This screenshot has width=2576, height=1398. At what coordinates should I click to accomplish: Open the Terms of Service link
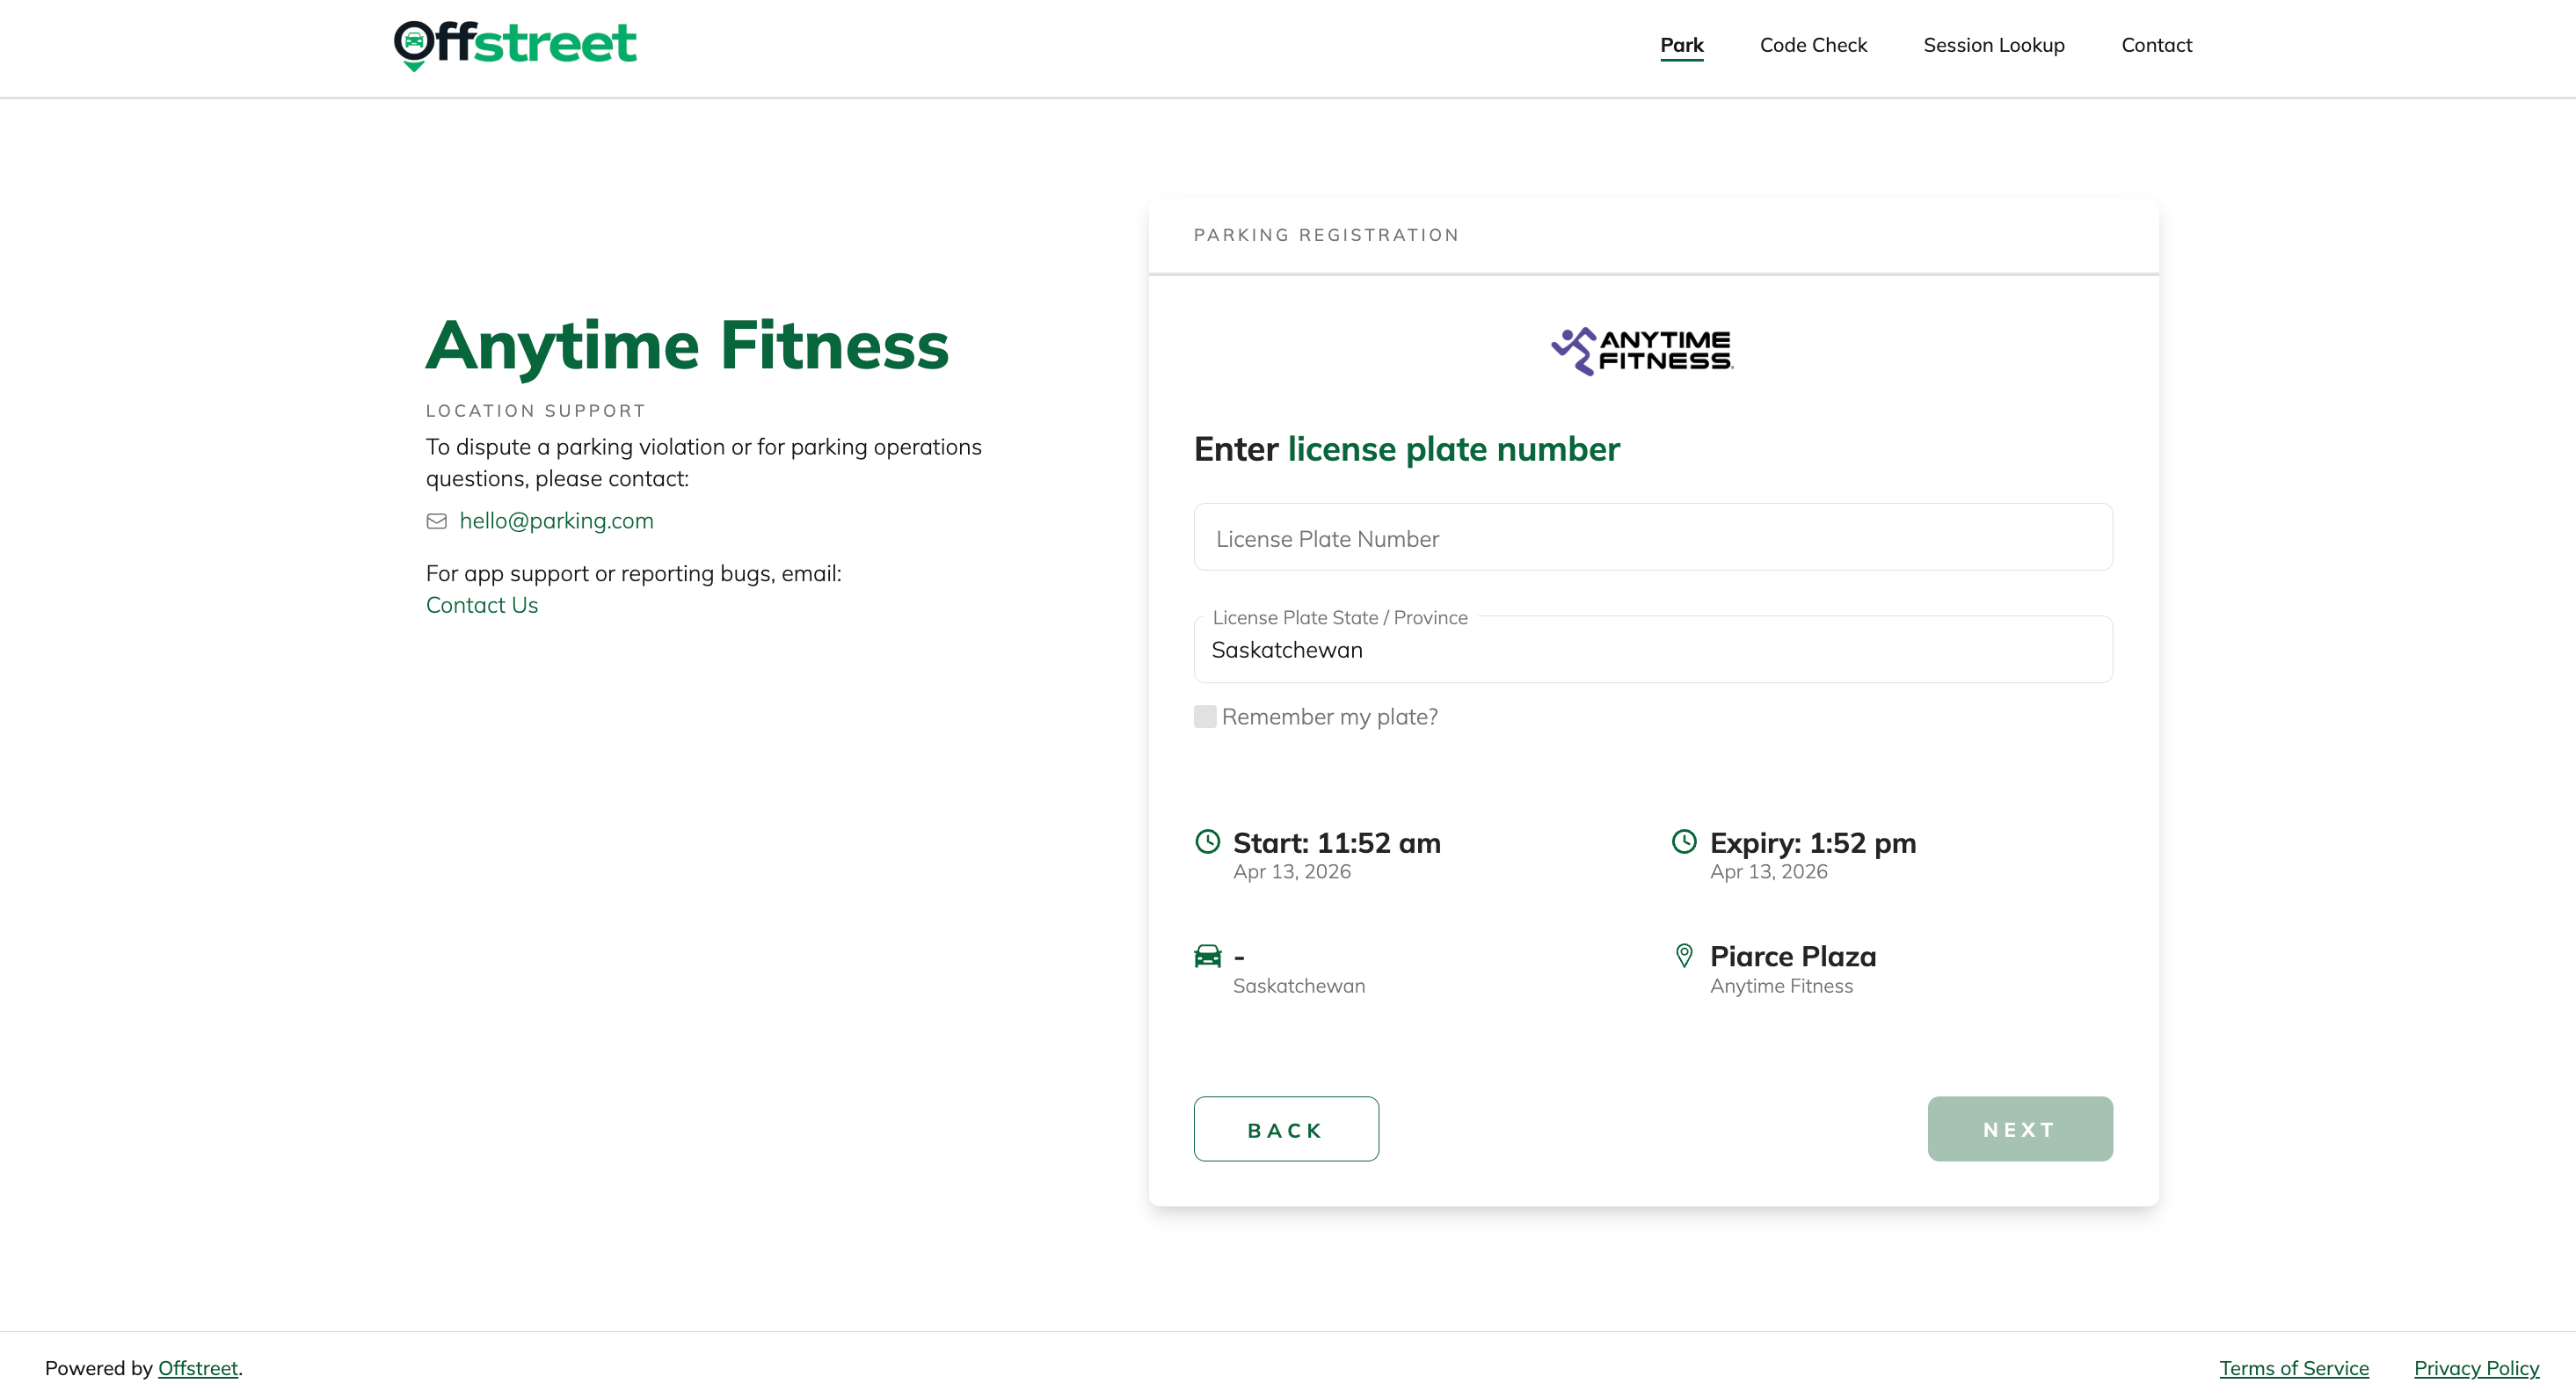tap(2293, 1368)
